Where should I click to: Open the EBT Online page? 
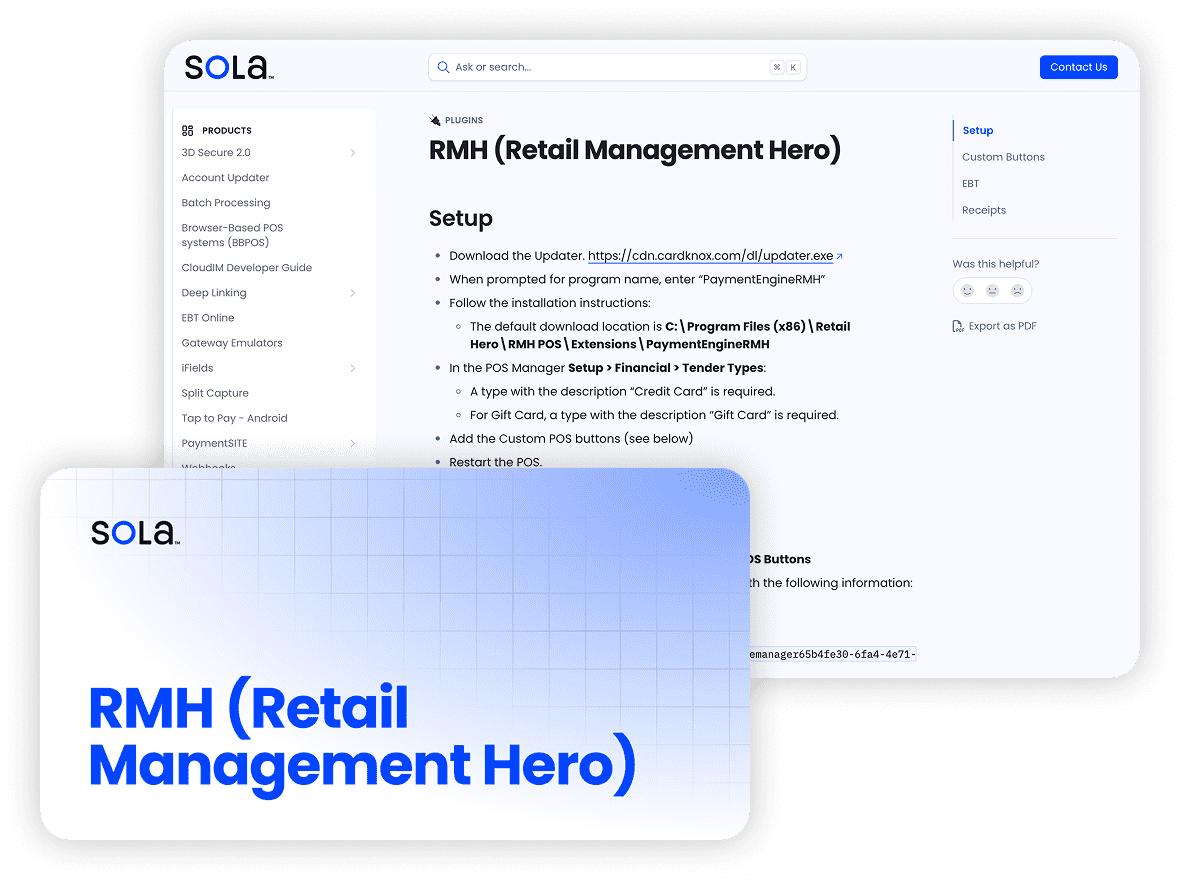click(x=208, y=318)
